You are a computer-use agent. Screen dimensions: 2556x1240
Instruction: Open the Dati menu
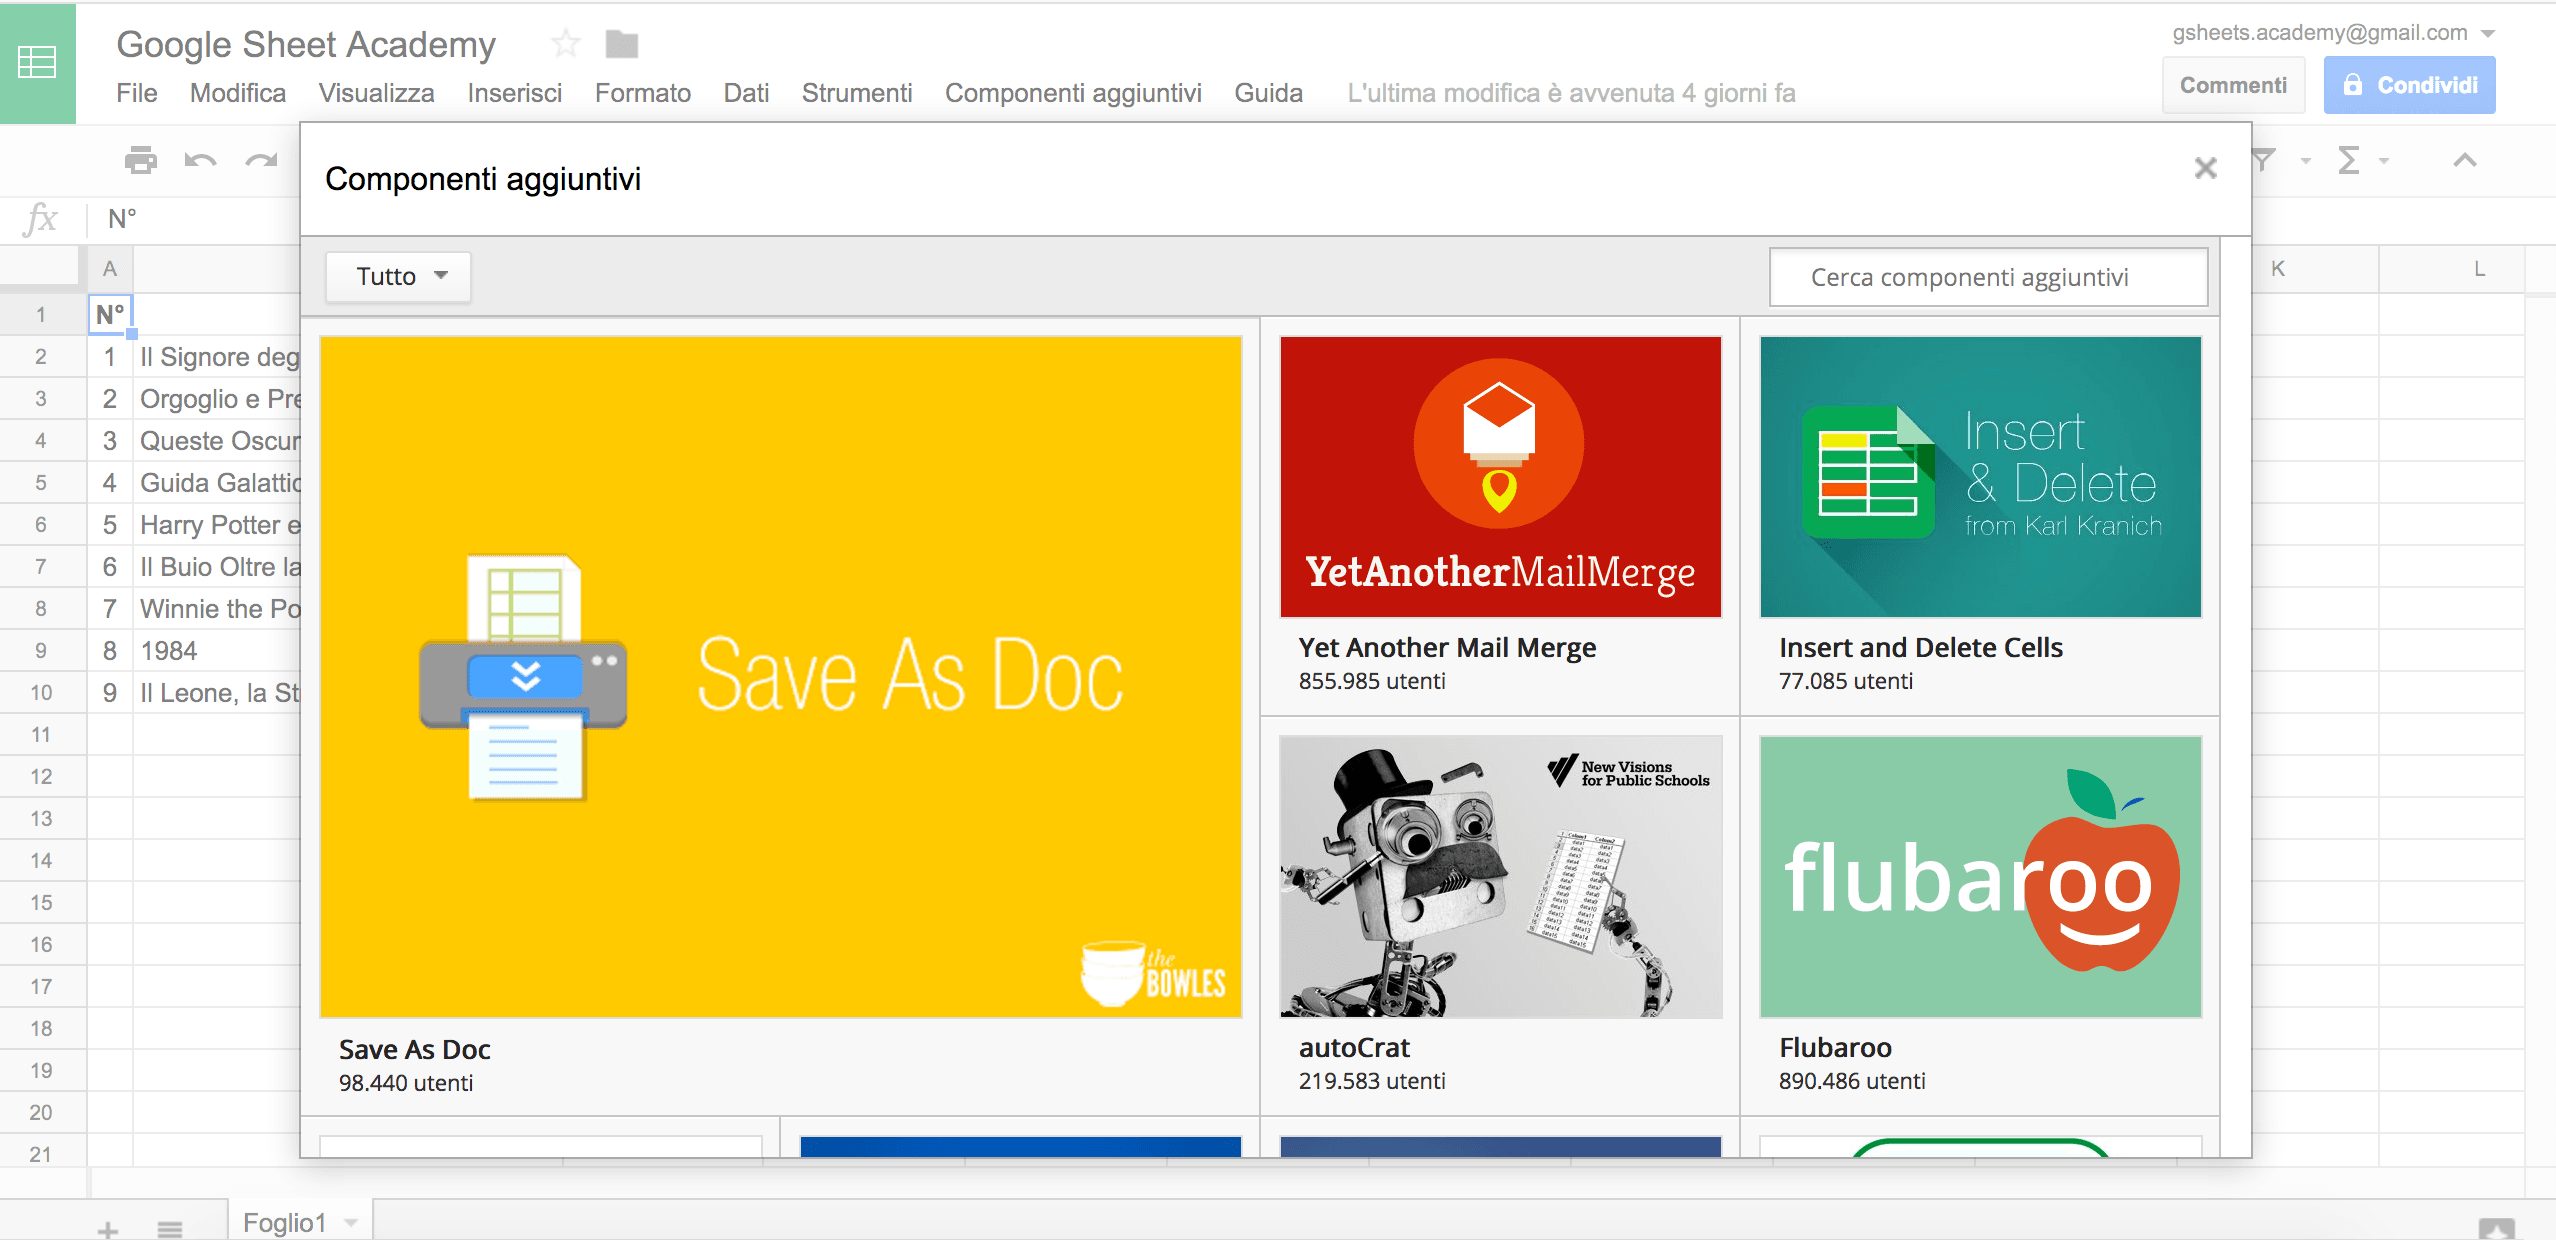point(745,92)
